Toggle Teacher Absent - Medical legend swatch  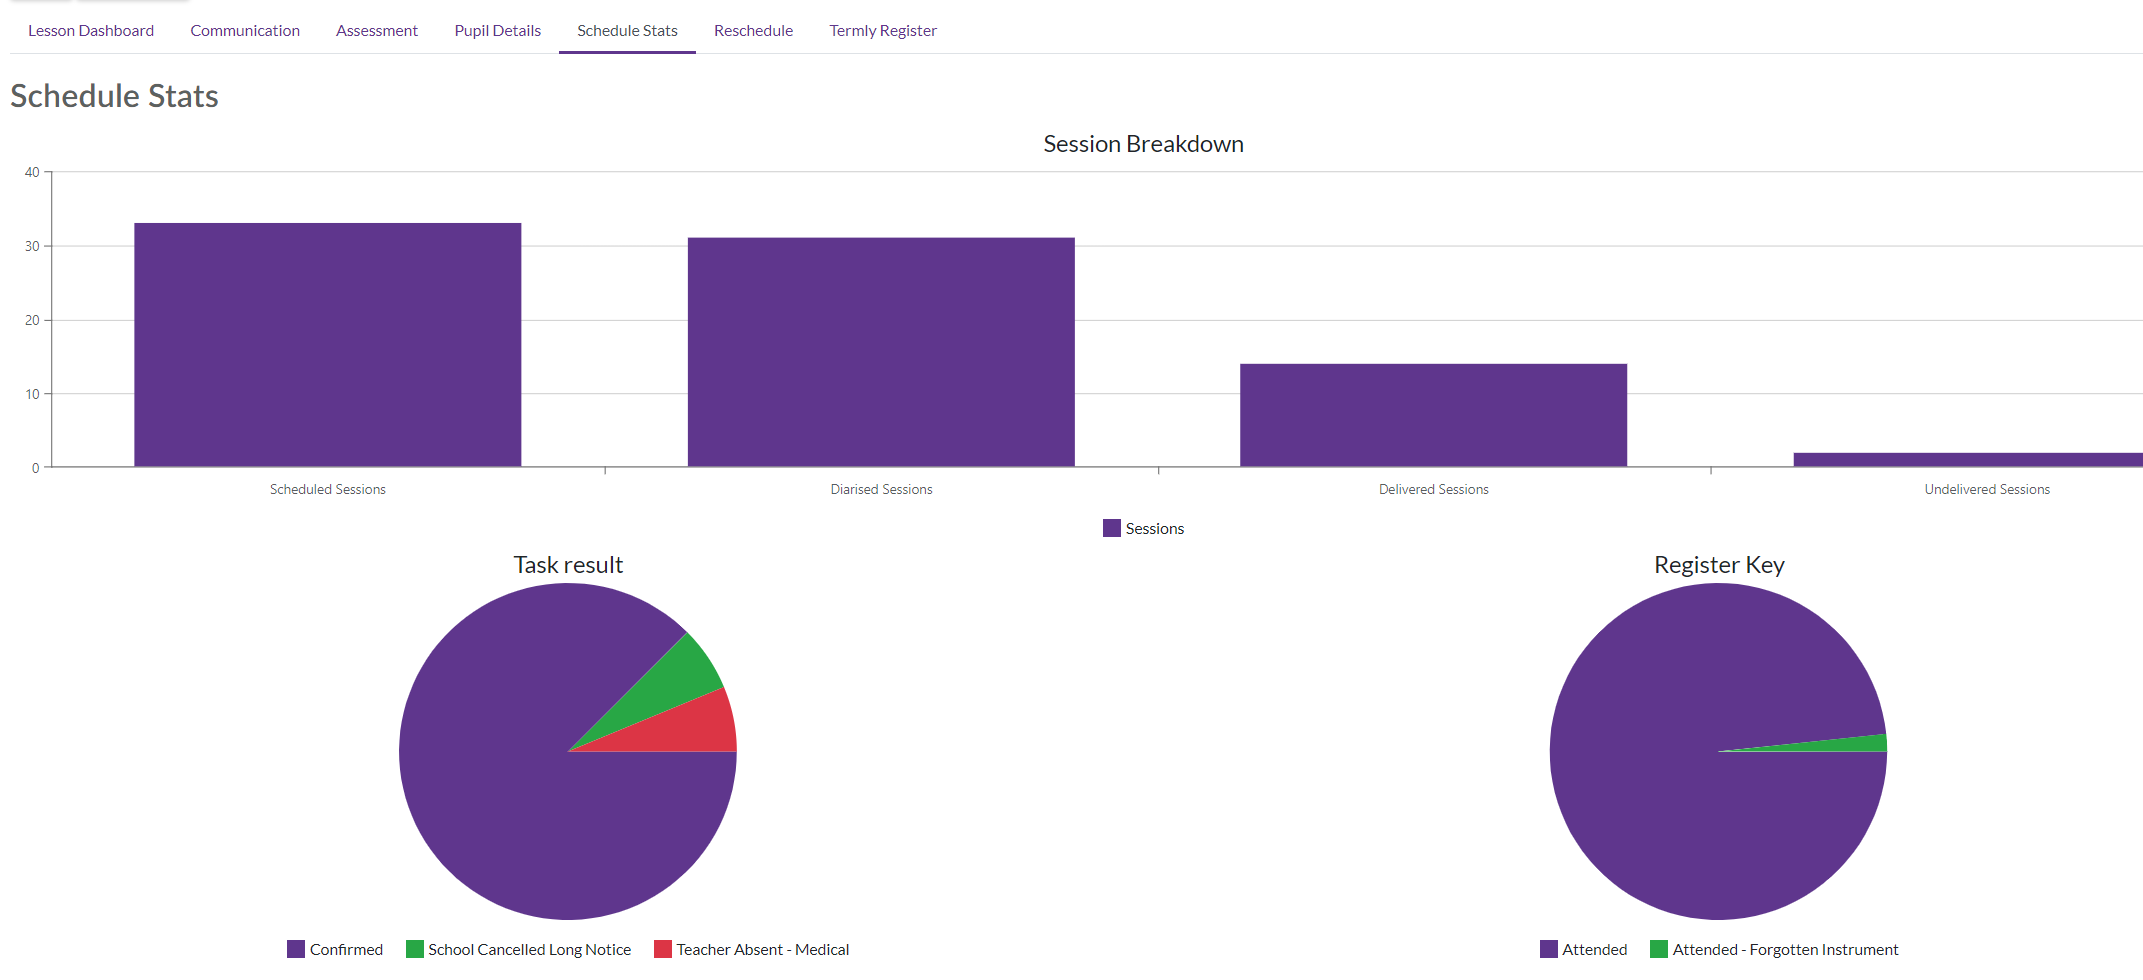click(x=663, y=949)
